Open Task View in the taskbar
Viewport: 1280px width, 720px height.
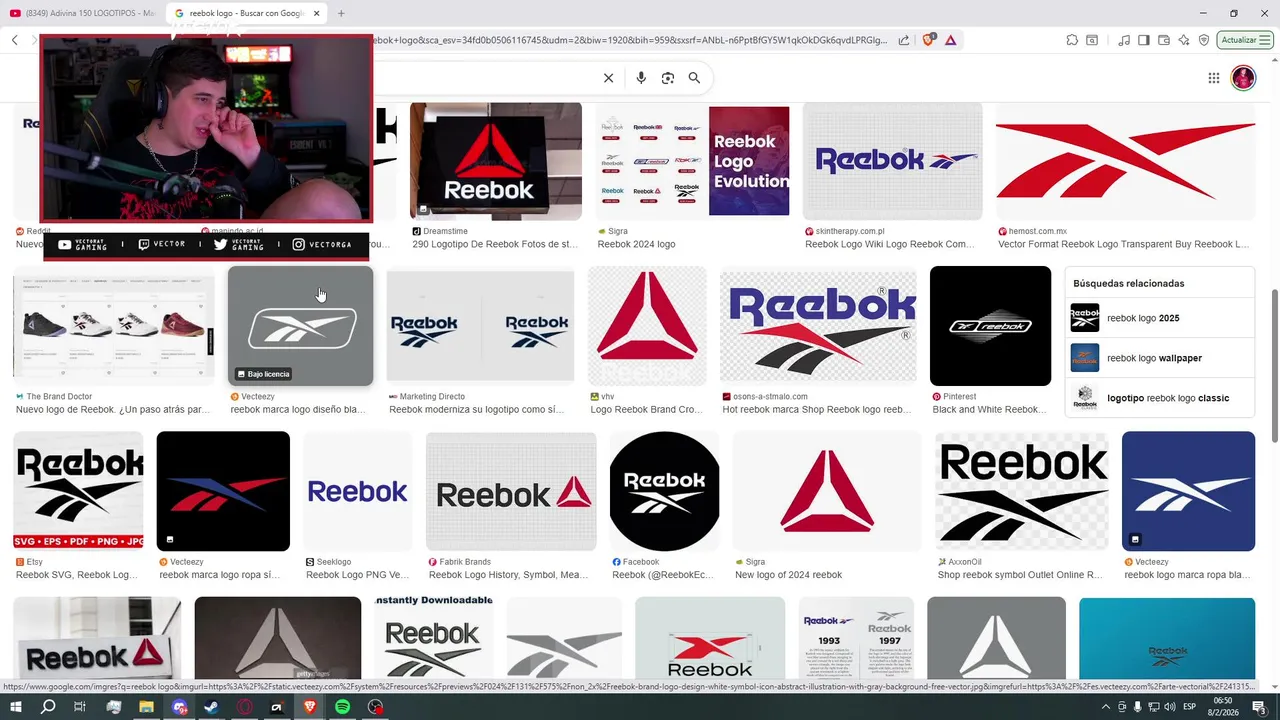81,707
